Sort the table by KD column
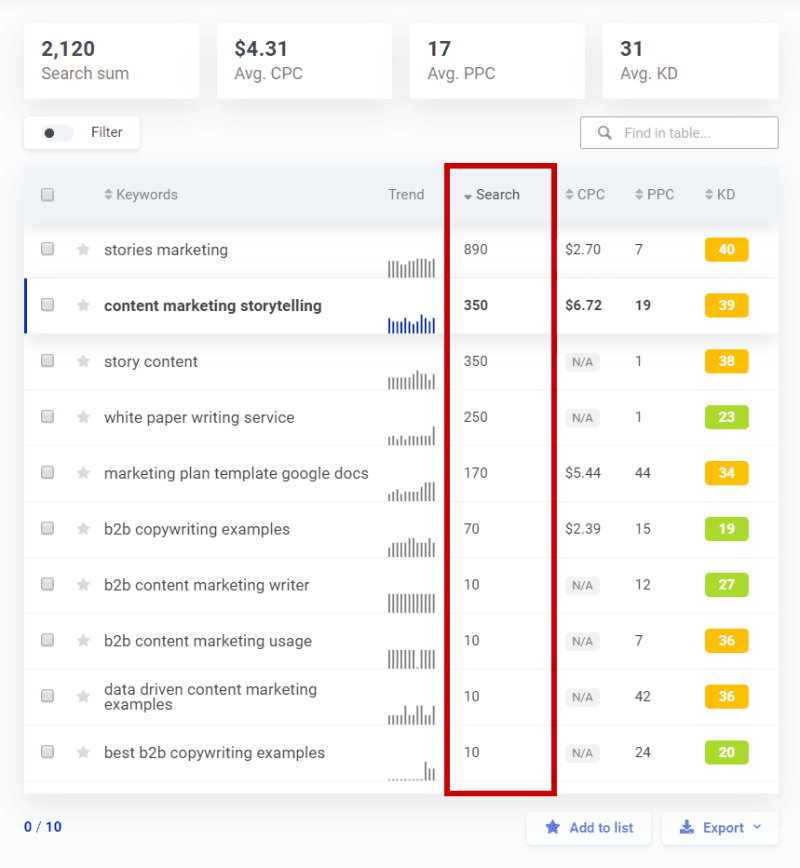This screenshot has width=800, height=868. 720,195
